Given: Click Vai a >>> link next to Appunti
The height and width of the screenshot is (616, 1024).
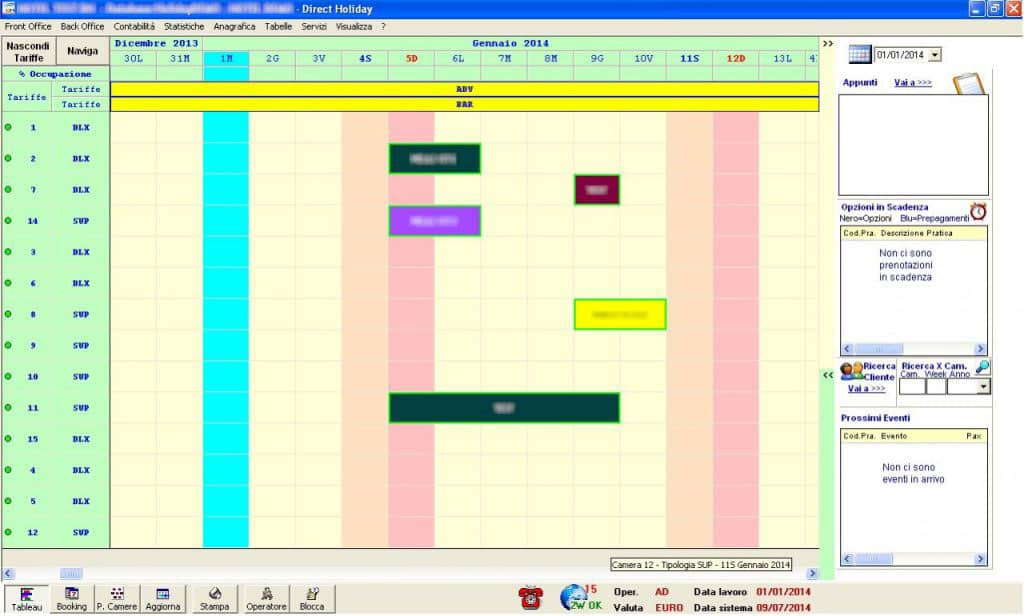Looking at the screenshot, I should pos(912,83).
